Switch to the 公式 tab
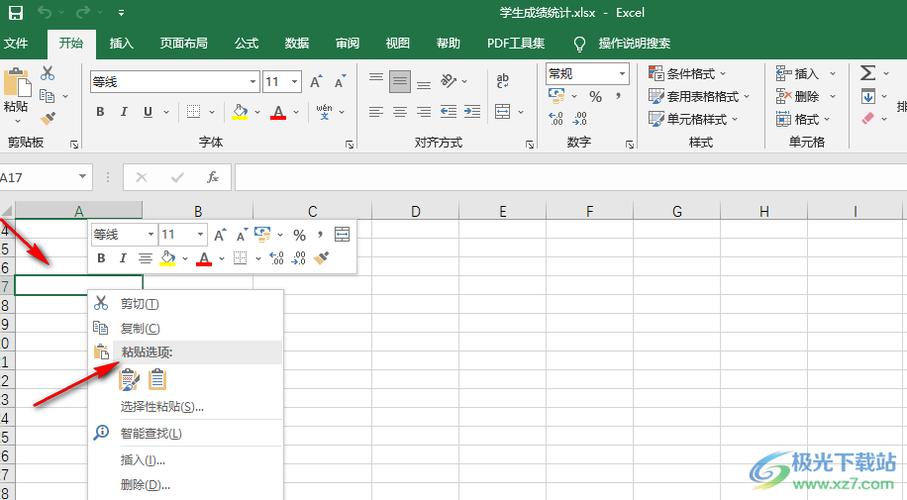Viewport: 907px width, 500px height. click(246, 43)
